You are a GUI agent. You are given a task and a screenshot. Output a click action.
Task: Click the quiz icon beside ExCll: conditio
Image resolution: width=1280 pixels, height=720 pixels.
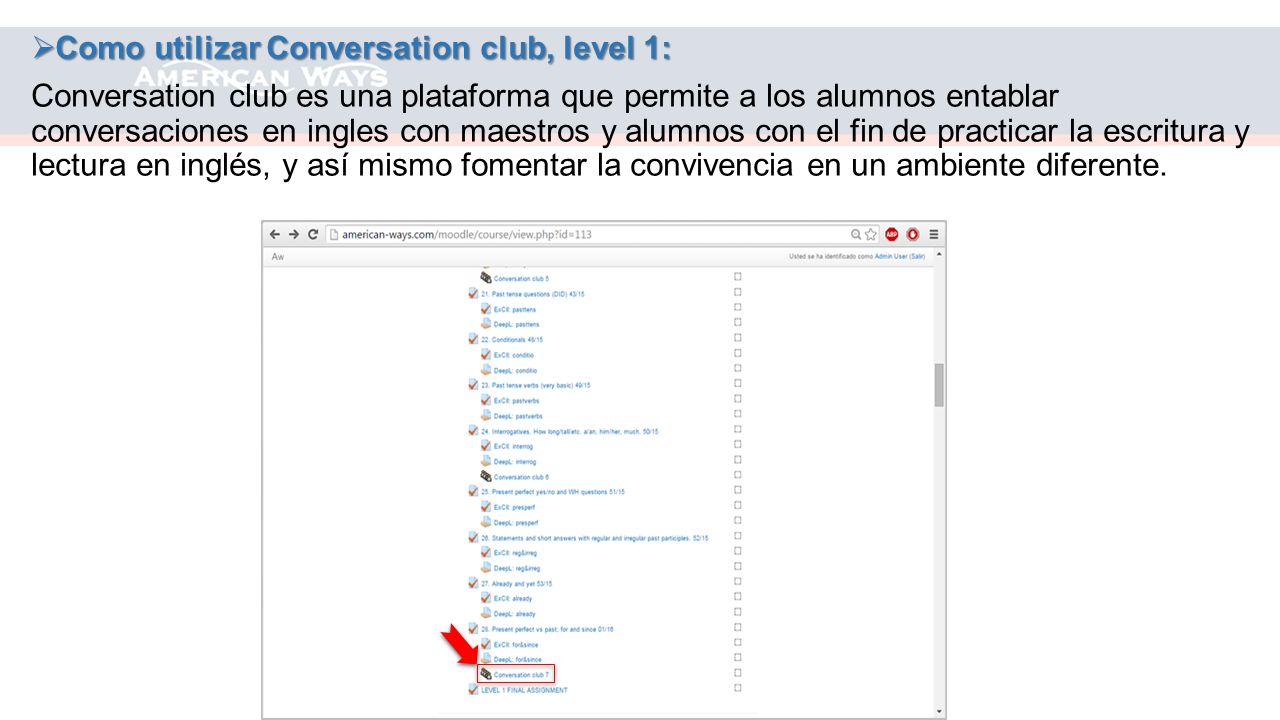(x=486, y=354)
